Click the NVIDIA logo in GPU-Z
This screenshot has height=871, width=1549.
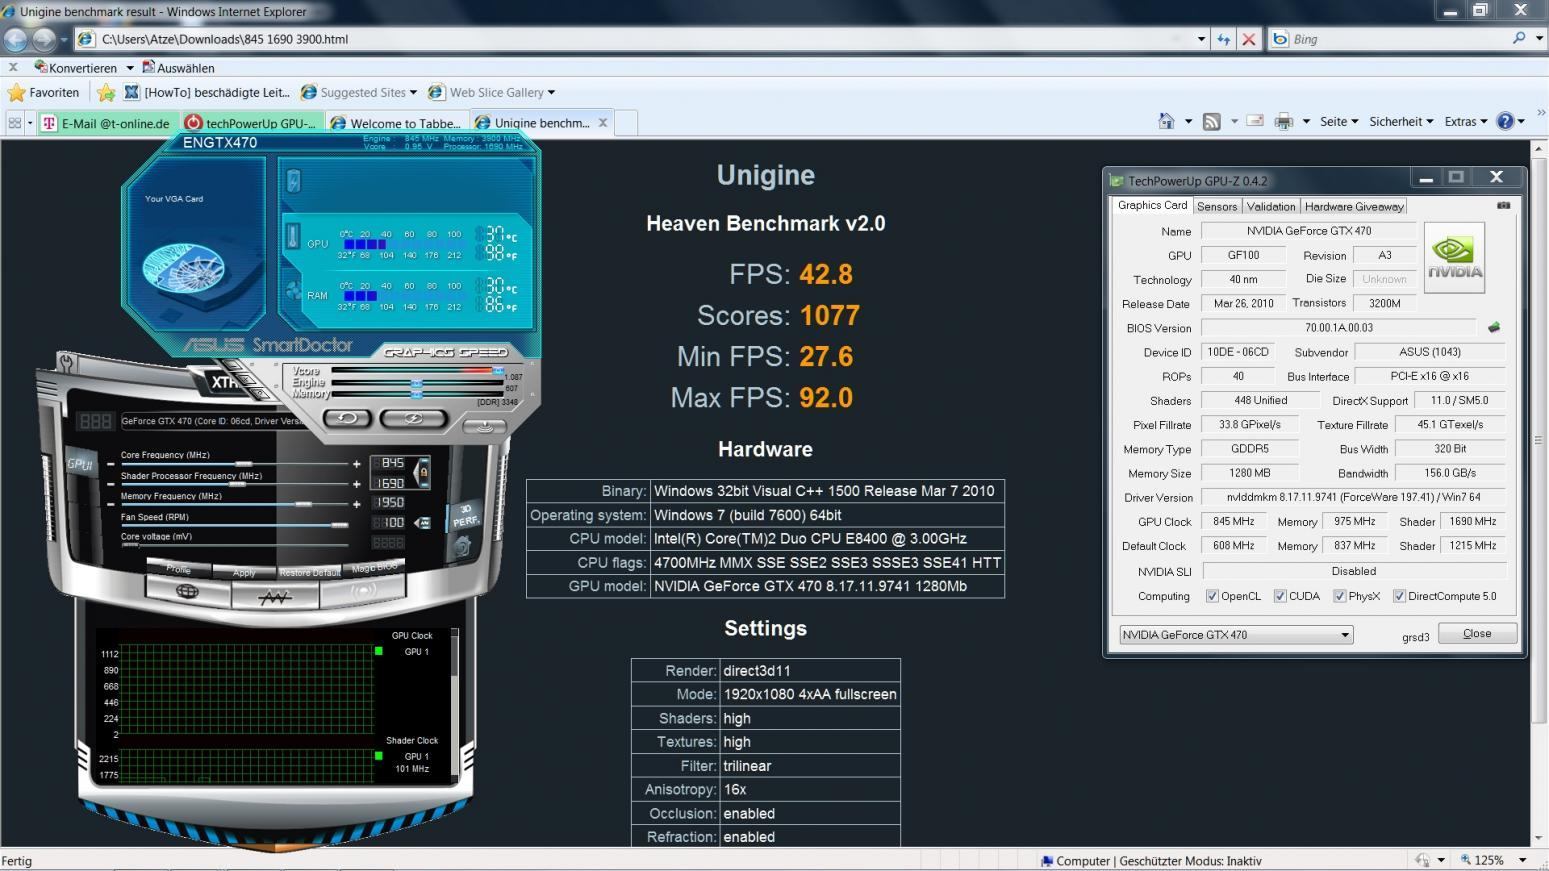tap(1454, 257)
